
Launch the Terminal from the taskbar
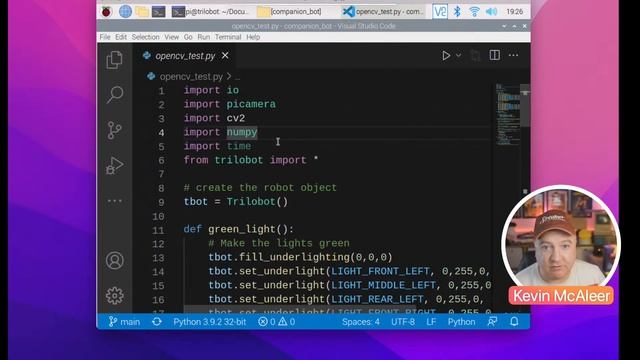pyautogui.click(x=158, y=11)
